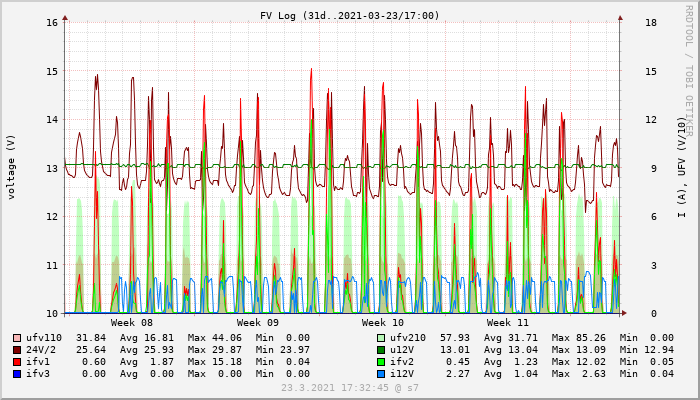This screenshot has height=400, width=700.
Task: Click the timestamp text below the legend
Action: tap(349, 388)
